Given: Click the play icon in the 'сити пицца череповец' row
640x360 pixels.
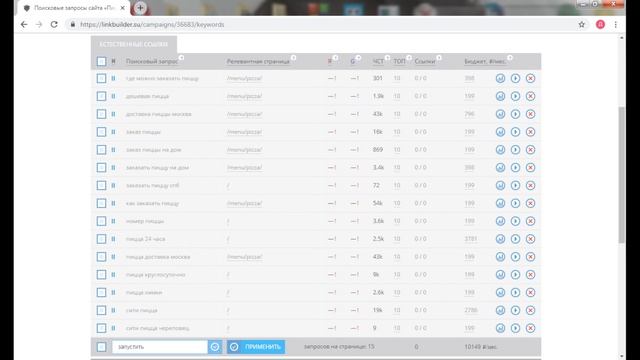Looking at the screenshot, I should 516,328.
